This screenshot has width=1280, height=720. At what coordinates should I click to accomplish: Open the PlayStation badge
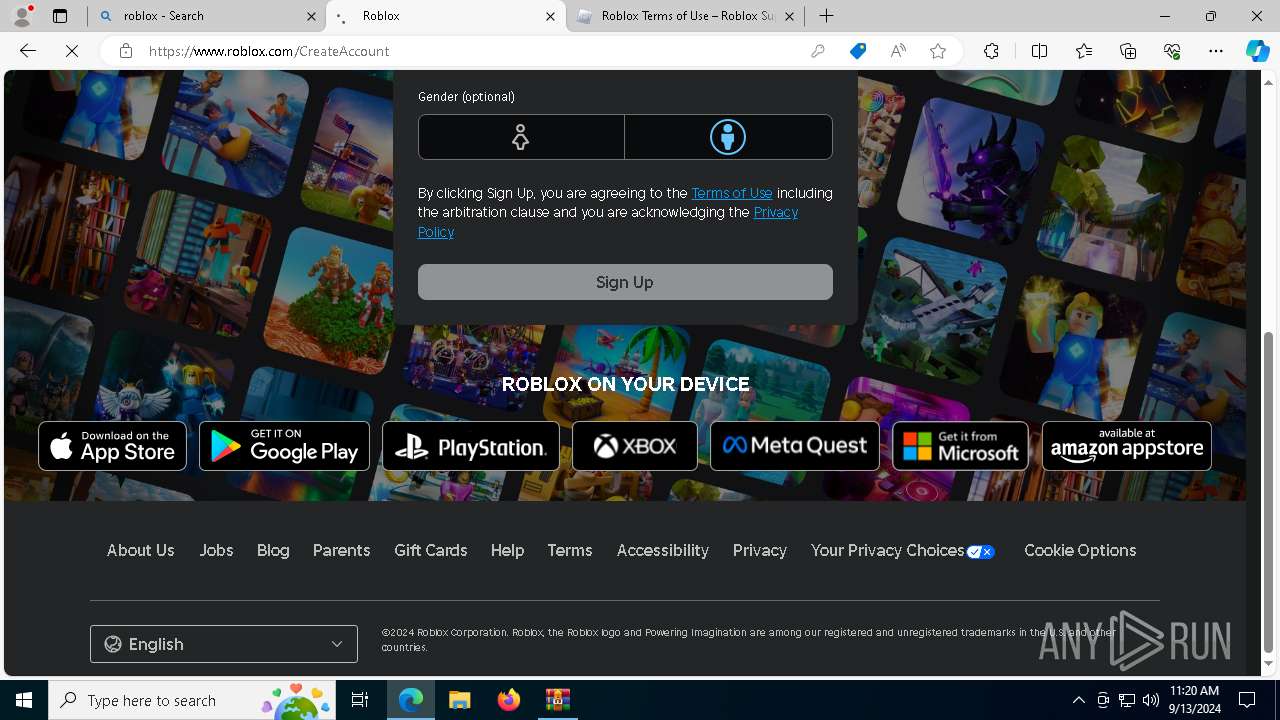[x=471, y=446]
